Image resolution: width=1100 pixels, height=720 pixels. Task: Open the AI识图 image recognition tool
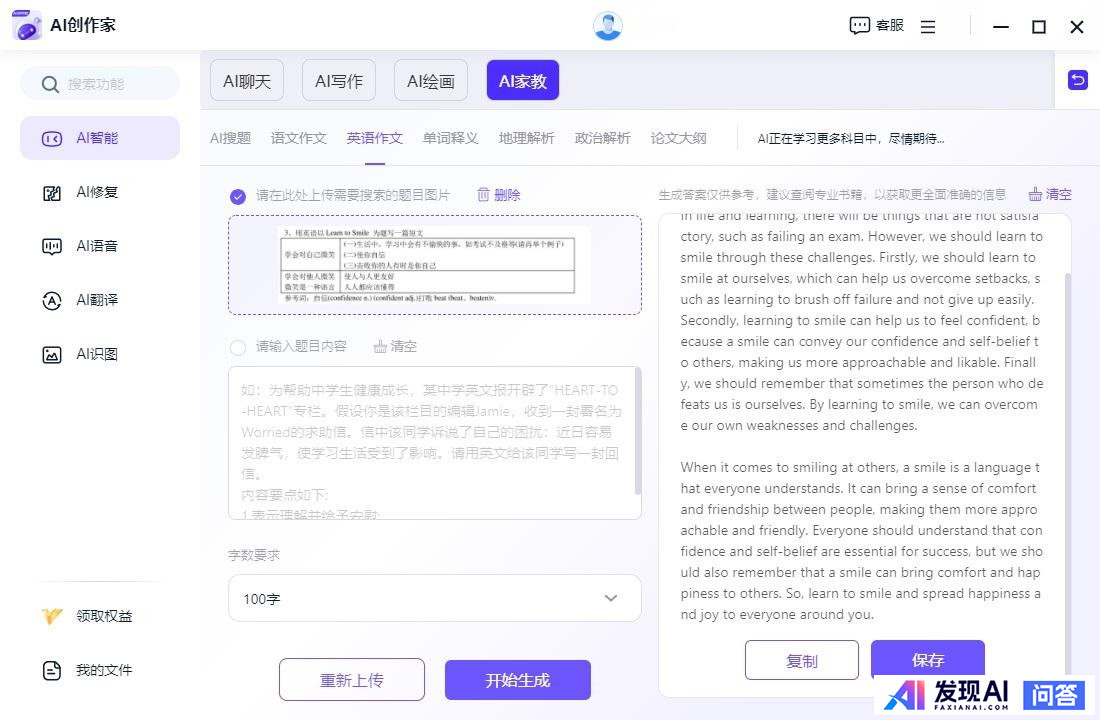click(52, 354)
